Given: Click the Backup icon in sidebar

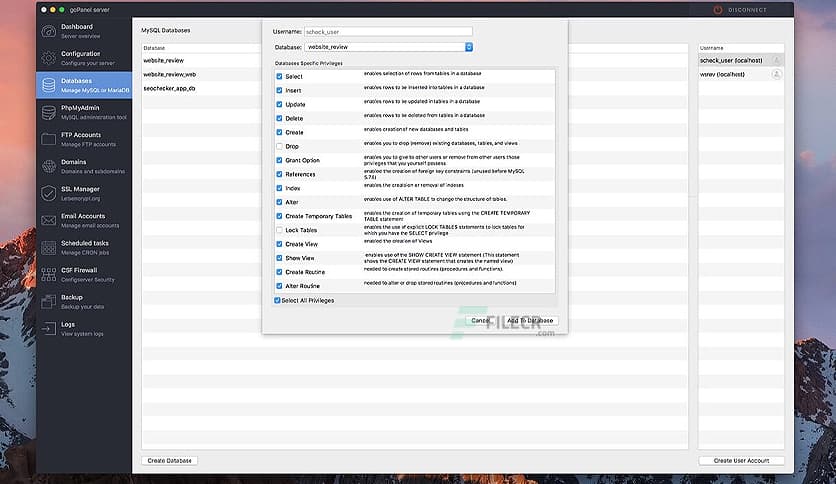Looking at the screenshot, I should 49,302.
